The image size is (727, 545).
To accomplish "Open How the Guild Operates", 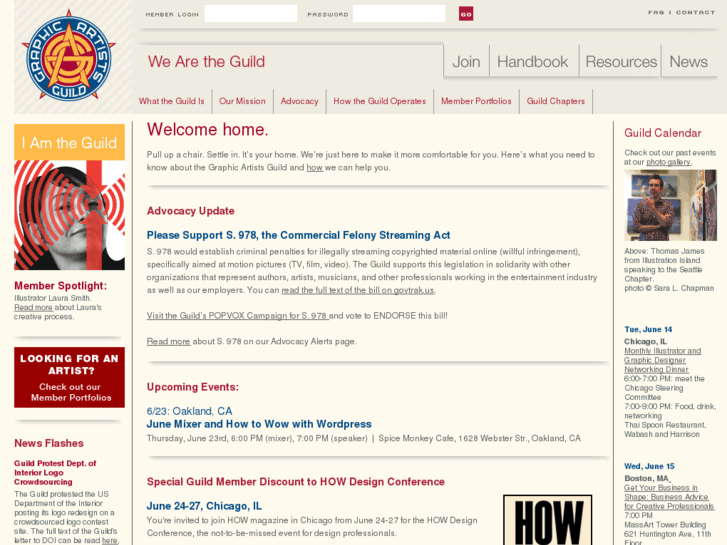I will (379, 101).
